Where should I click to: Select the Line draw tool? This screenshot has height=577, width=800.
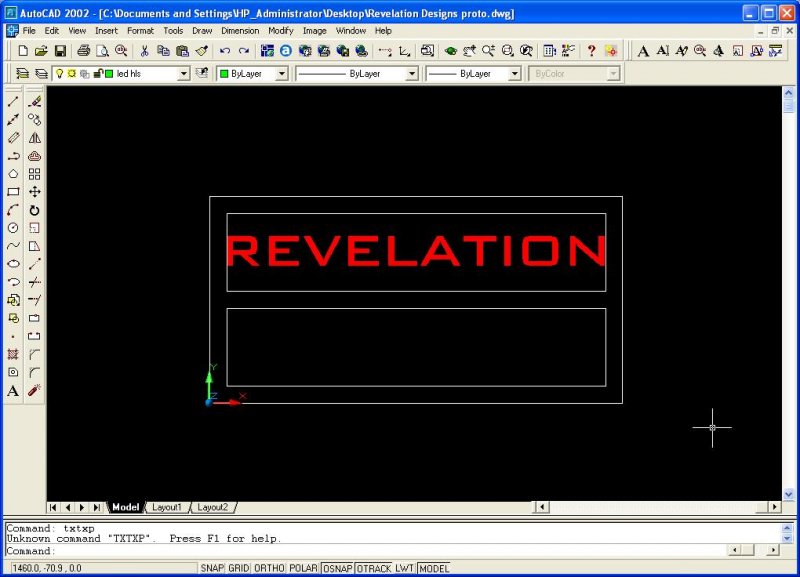13,101
